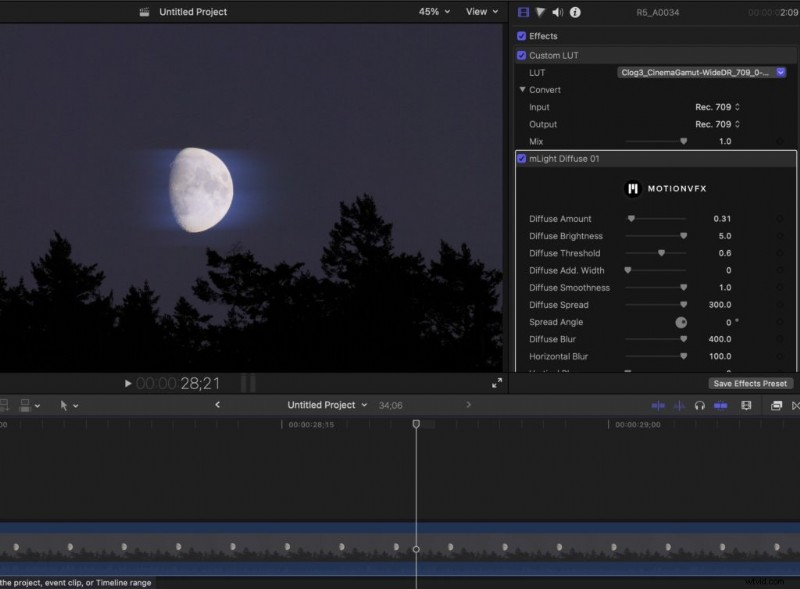Open the Audio inspector speaker icon
This screenshot has width=800, height=589.
click(x=557, y=12)
